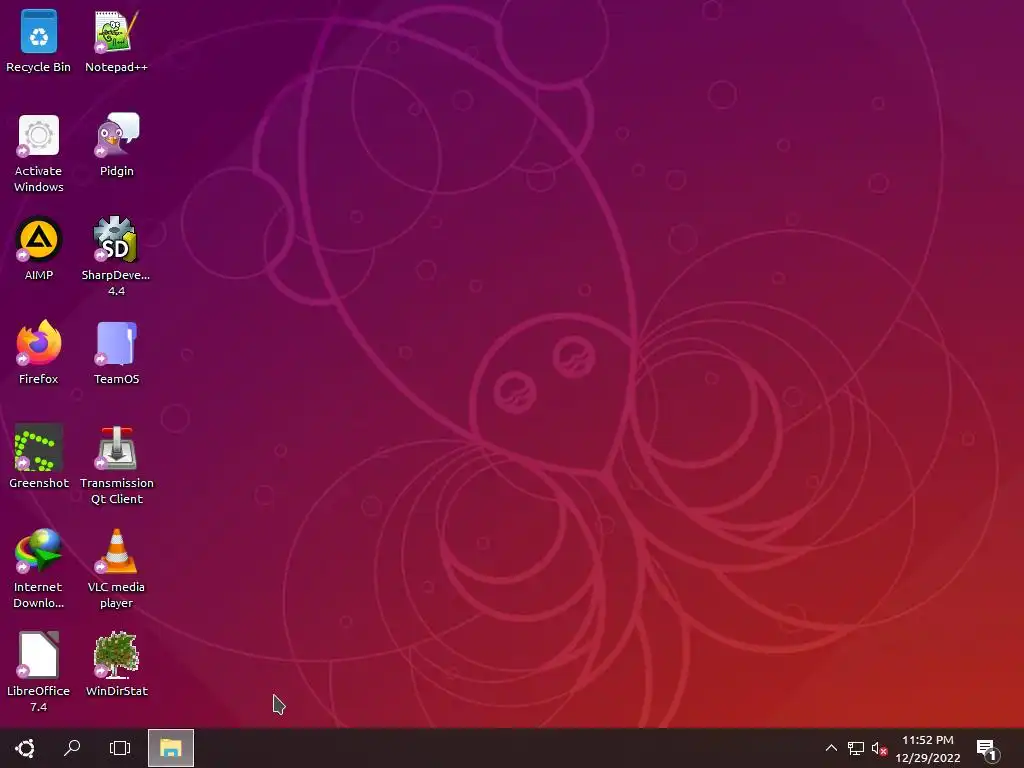Viewport: 1024px width, 768px height.
Task: Launch Internet Download Manager shortcut
Action: pyautogui.click(x=39, y=569)
